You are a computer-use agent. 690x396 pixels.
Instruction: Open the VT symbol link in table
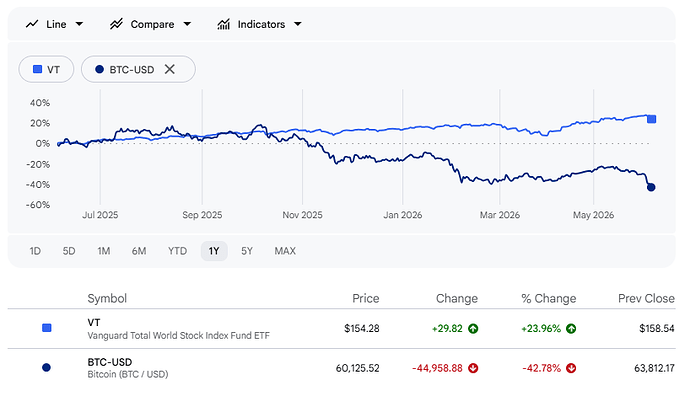coord(94,323)
